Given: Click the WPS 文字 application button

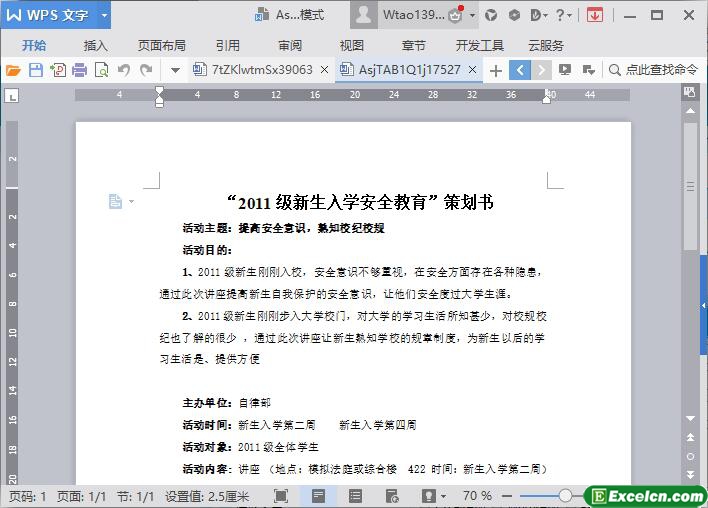Looking at the screenshot, I should point(47,15).
